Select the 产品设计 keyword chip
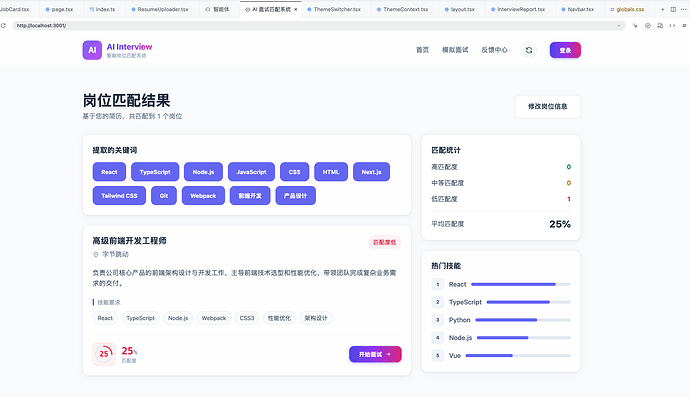This screenshot has width=690, height=397. tap(295, 196)
